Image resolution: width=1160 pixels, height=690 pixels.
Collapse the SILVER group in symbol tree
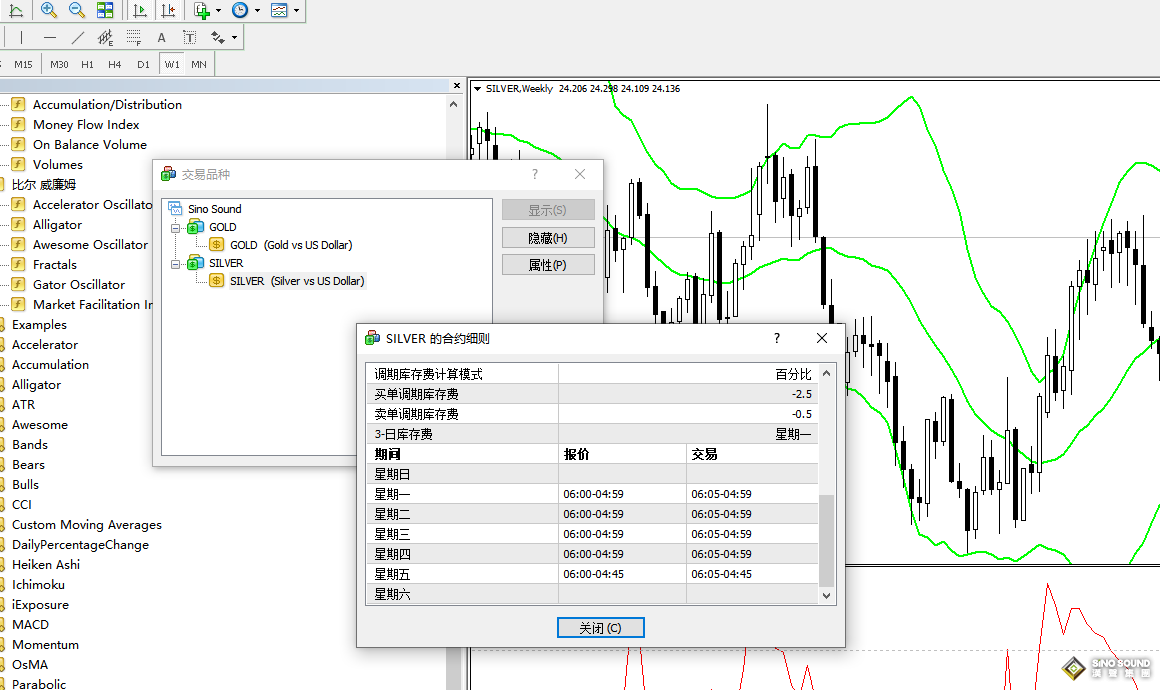(x=174, y=263)
